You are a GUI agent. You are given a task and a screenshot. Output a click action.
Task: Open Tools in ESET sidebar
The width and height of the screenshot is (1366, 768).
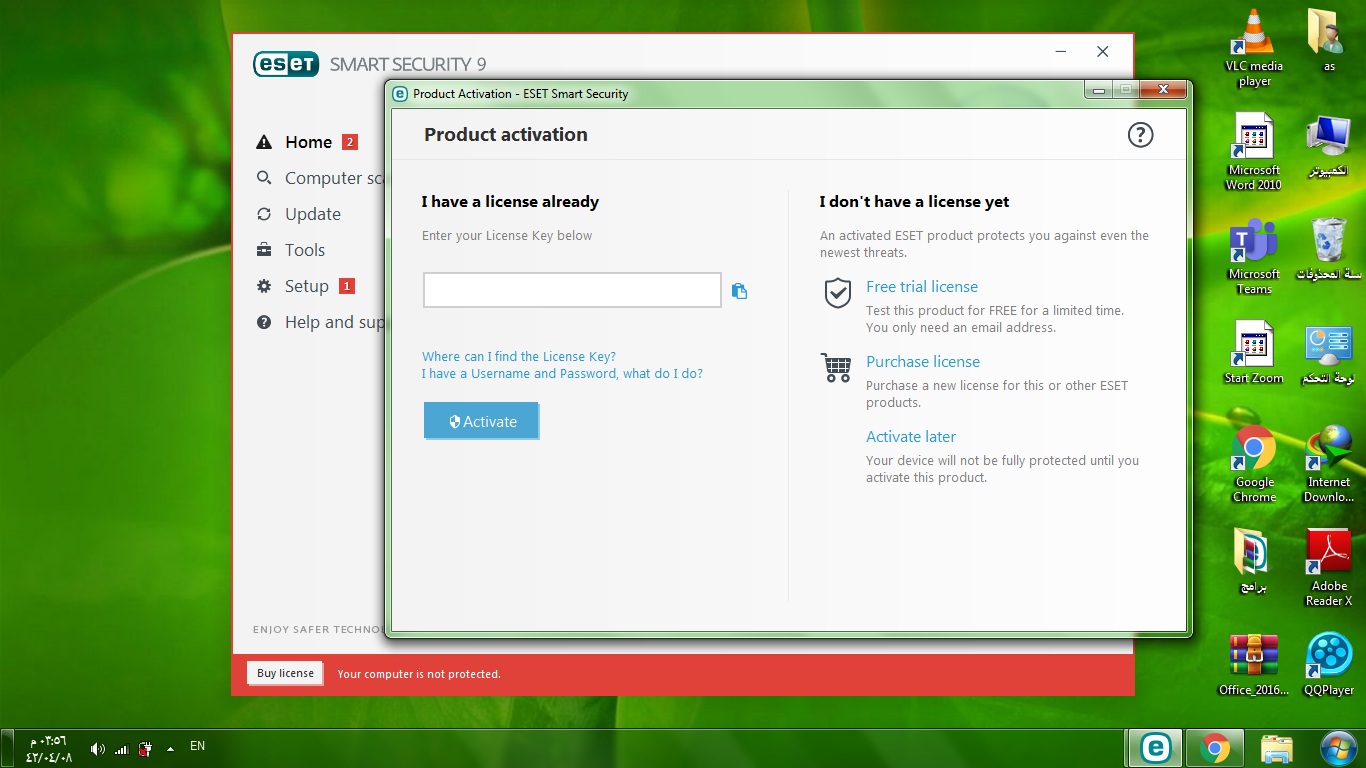(x=305, y=250)
